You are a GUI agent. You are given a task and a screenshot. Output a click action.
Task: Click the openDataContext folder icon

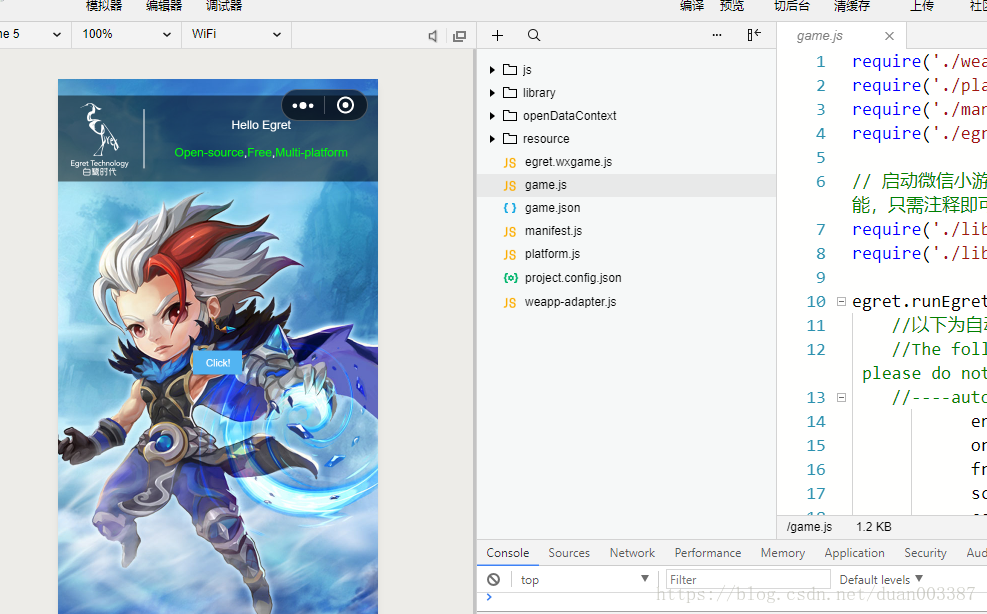510,115
